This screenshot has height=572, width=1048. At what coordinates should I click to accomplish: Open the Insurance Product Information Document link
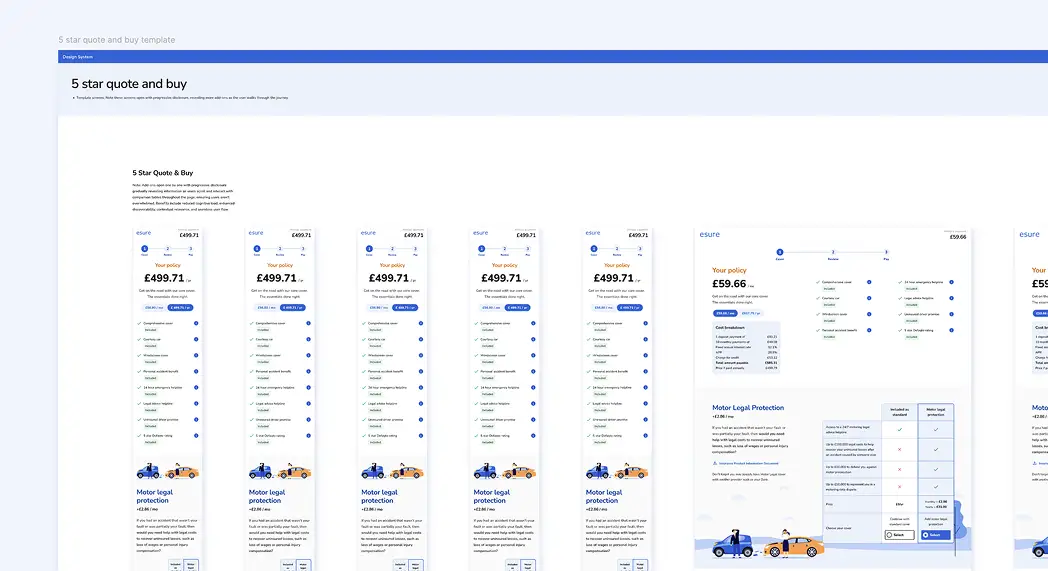point(750,463)
